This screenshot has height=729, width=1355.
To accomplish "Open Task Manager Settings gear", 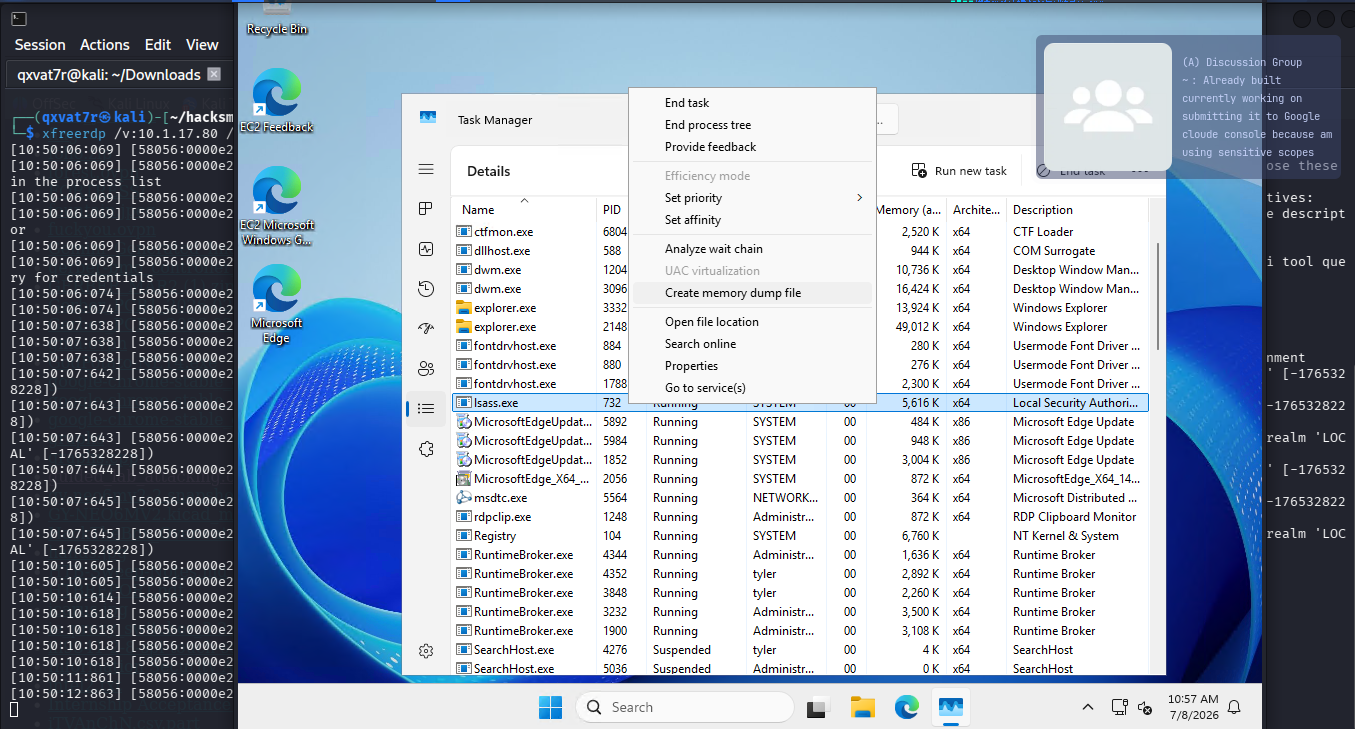I will coord(426,651).
